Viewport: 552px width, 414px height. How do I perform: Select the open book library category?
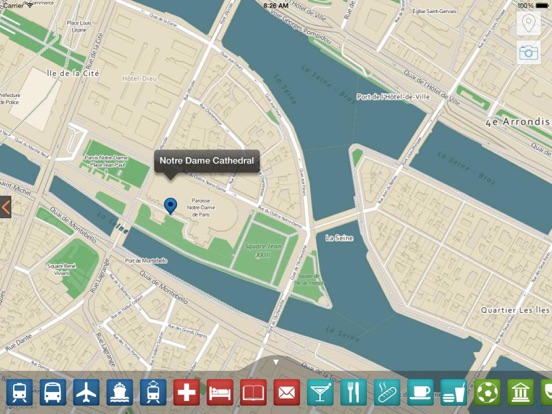(x=253, y=392)
